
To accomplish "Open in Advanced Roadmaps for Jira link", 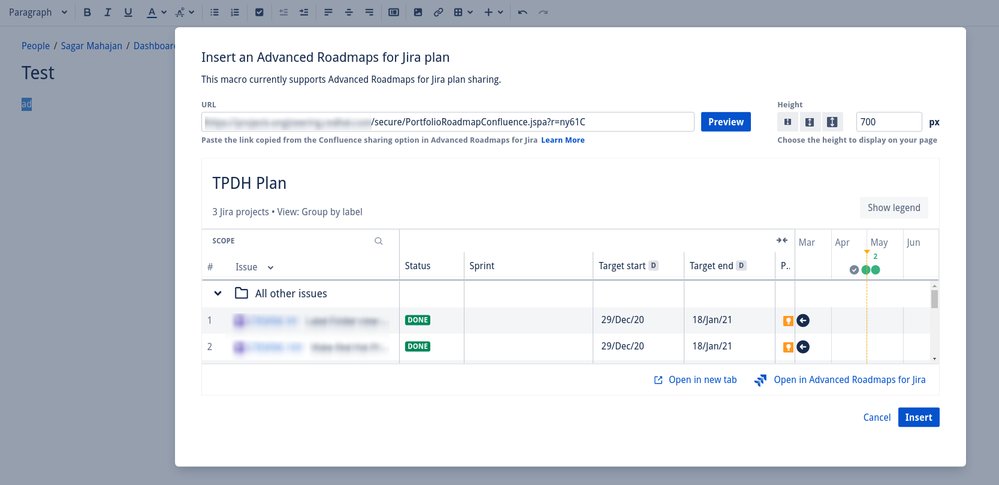I will pyautogui.click(x=840, y=380).
